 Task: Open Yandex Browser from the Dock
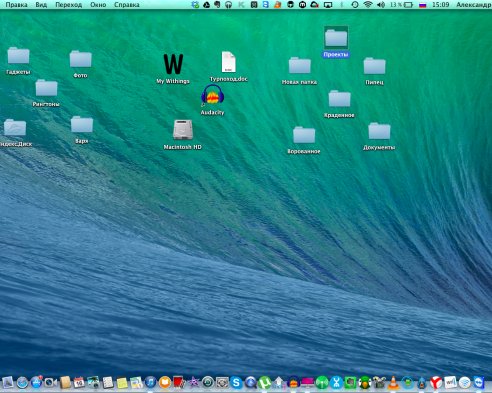point(436,382)
